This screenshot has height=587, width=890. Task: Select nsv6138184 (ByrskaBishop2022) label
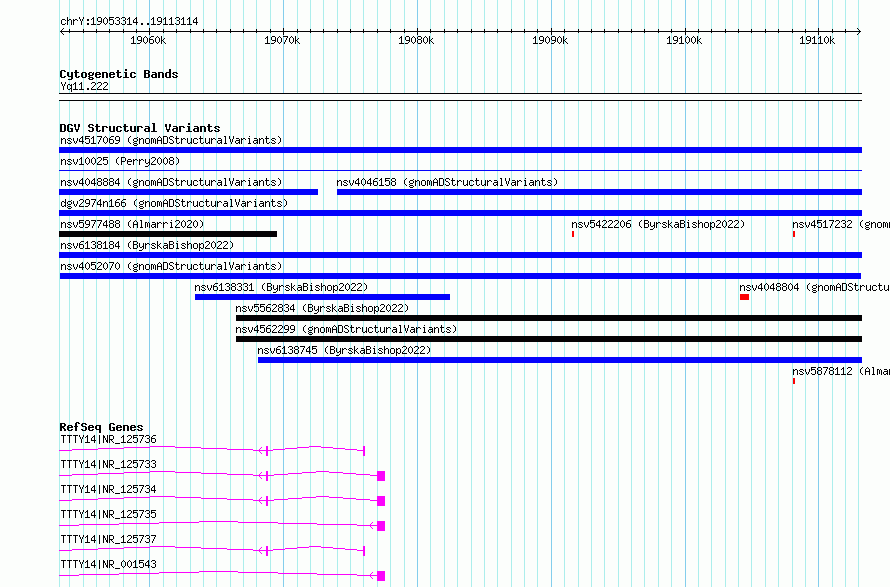point(147,245)
